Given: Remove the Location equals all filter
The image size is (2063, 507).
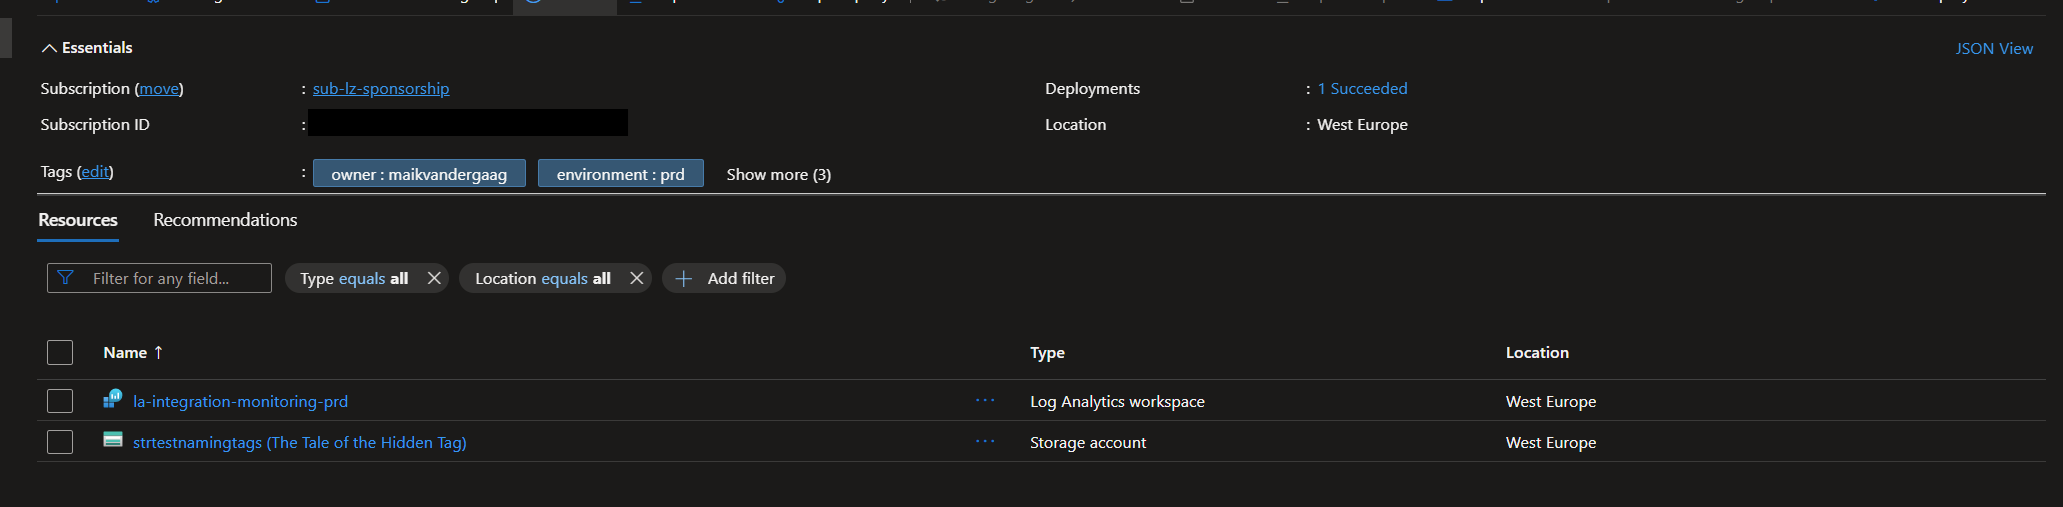Looking at the screenshot, I should 636,278.
